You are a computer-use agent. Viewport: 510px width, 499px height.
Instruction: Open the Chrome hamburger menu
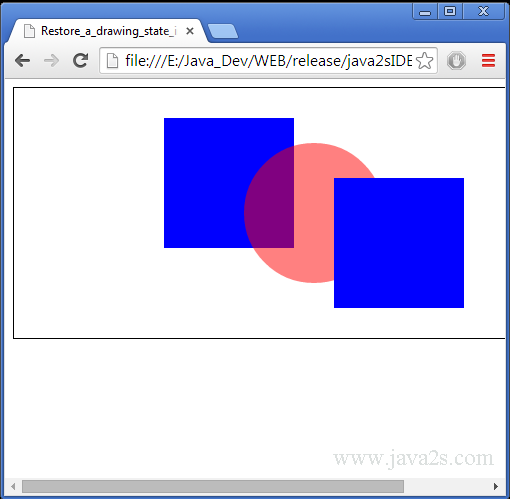click(x=488, y=61)
